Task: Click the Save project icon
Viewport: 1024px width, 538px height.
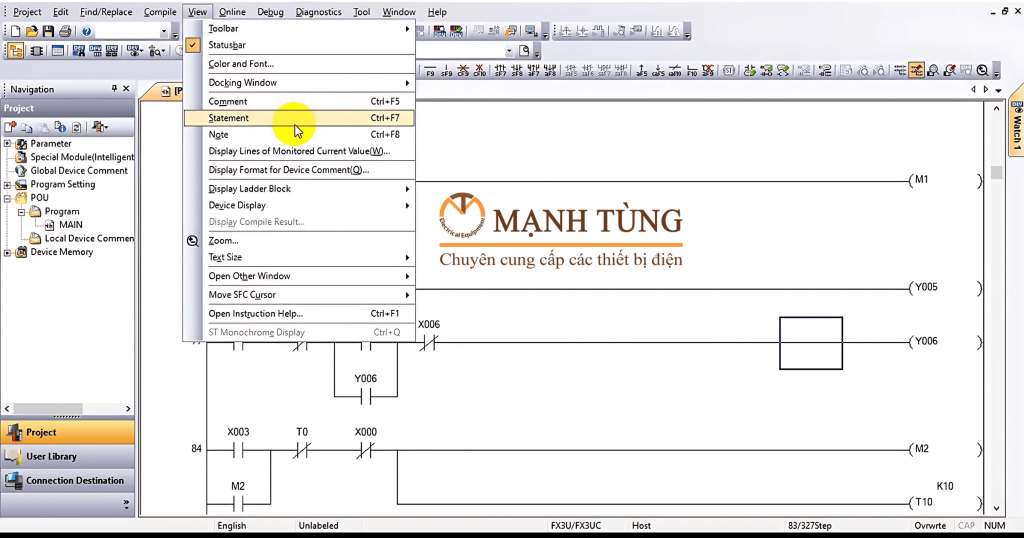Action: click(x=47, y=32)
